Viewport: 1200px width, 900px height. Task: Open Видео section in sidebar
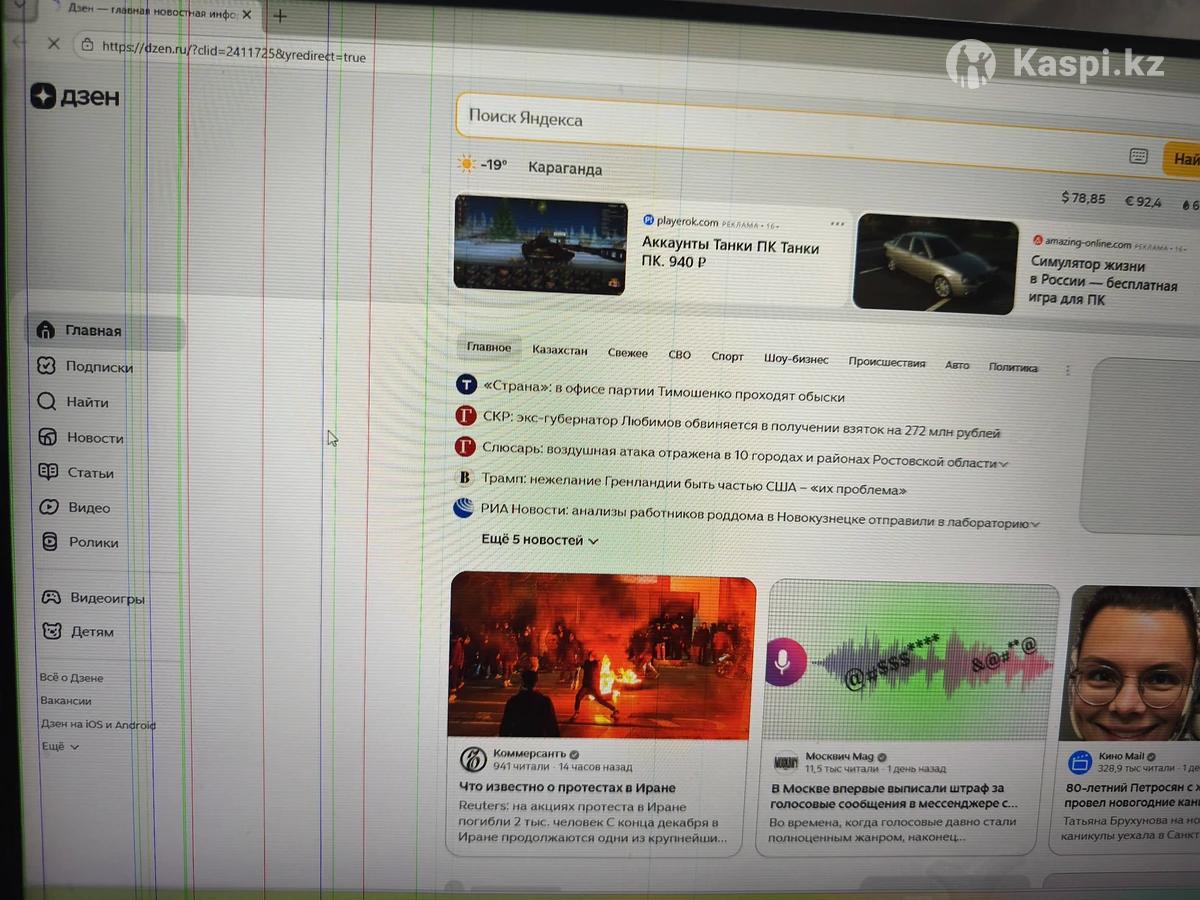point(88,508)
